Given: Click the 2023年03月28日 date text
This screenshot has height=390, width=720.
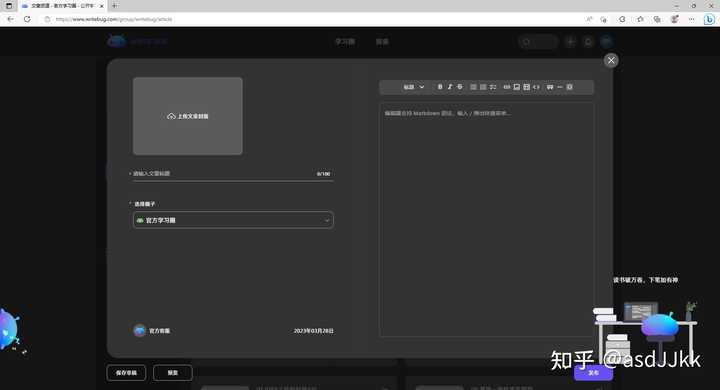Looking at the screenshot, I should point(314,331).
